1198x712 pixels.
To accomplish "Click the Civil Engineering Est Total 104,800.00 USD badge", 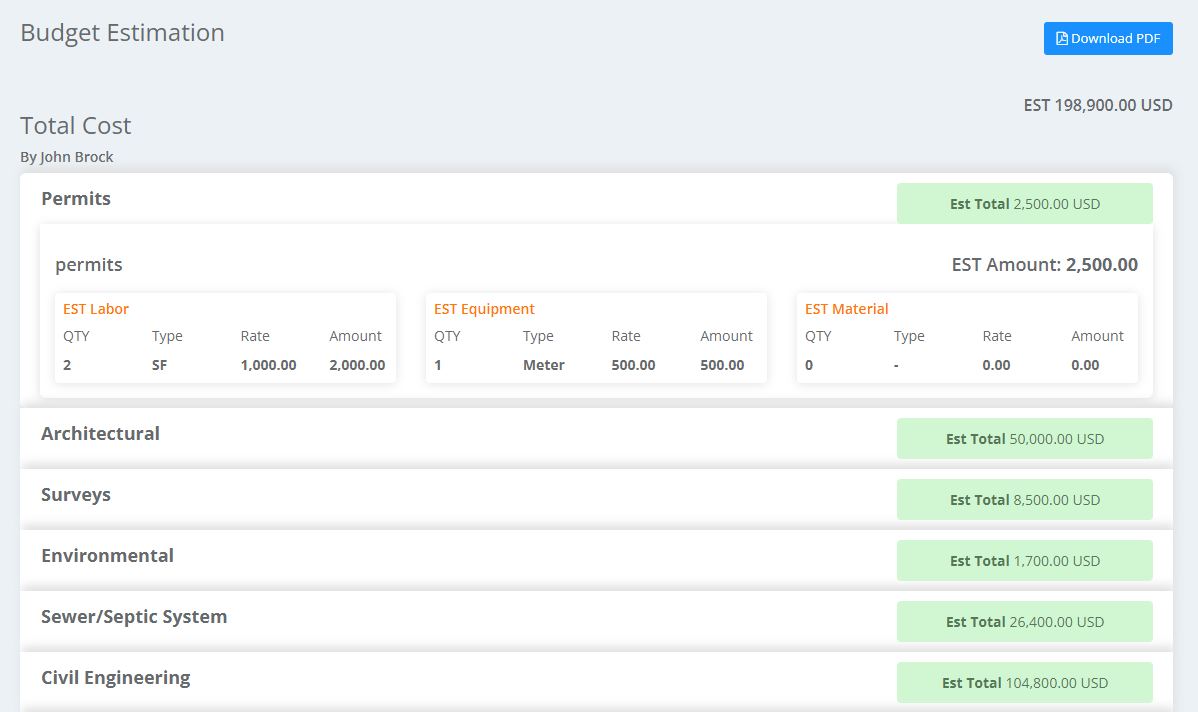I will pos(1025,684).
